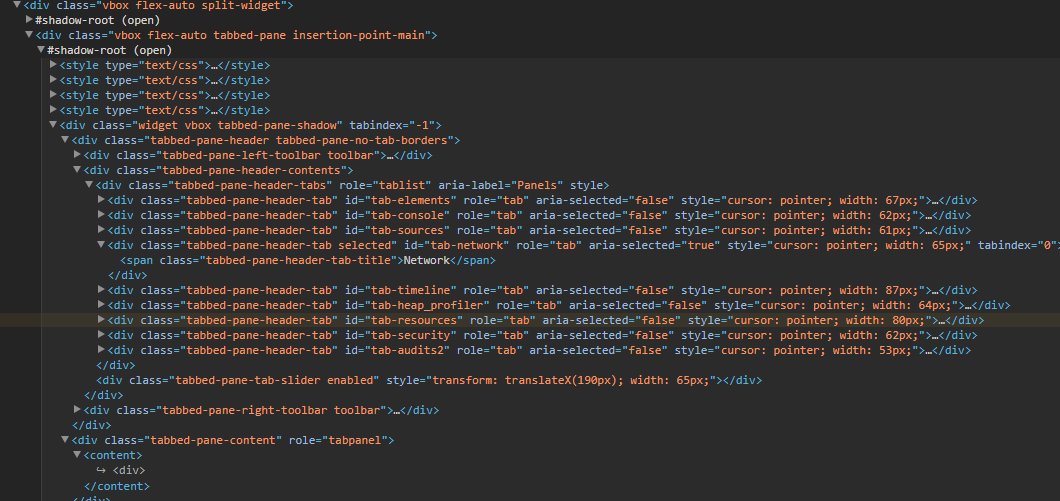
Task: Expand the tab-console div node
Action: pyautogui.click(x=101, y=215)
